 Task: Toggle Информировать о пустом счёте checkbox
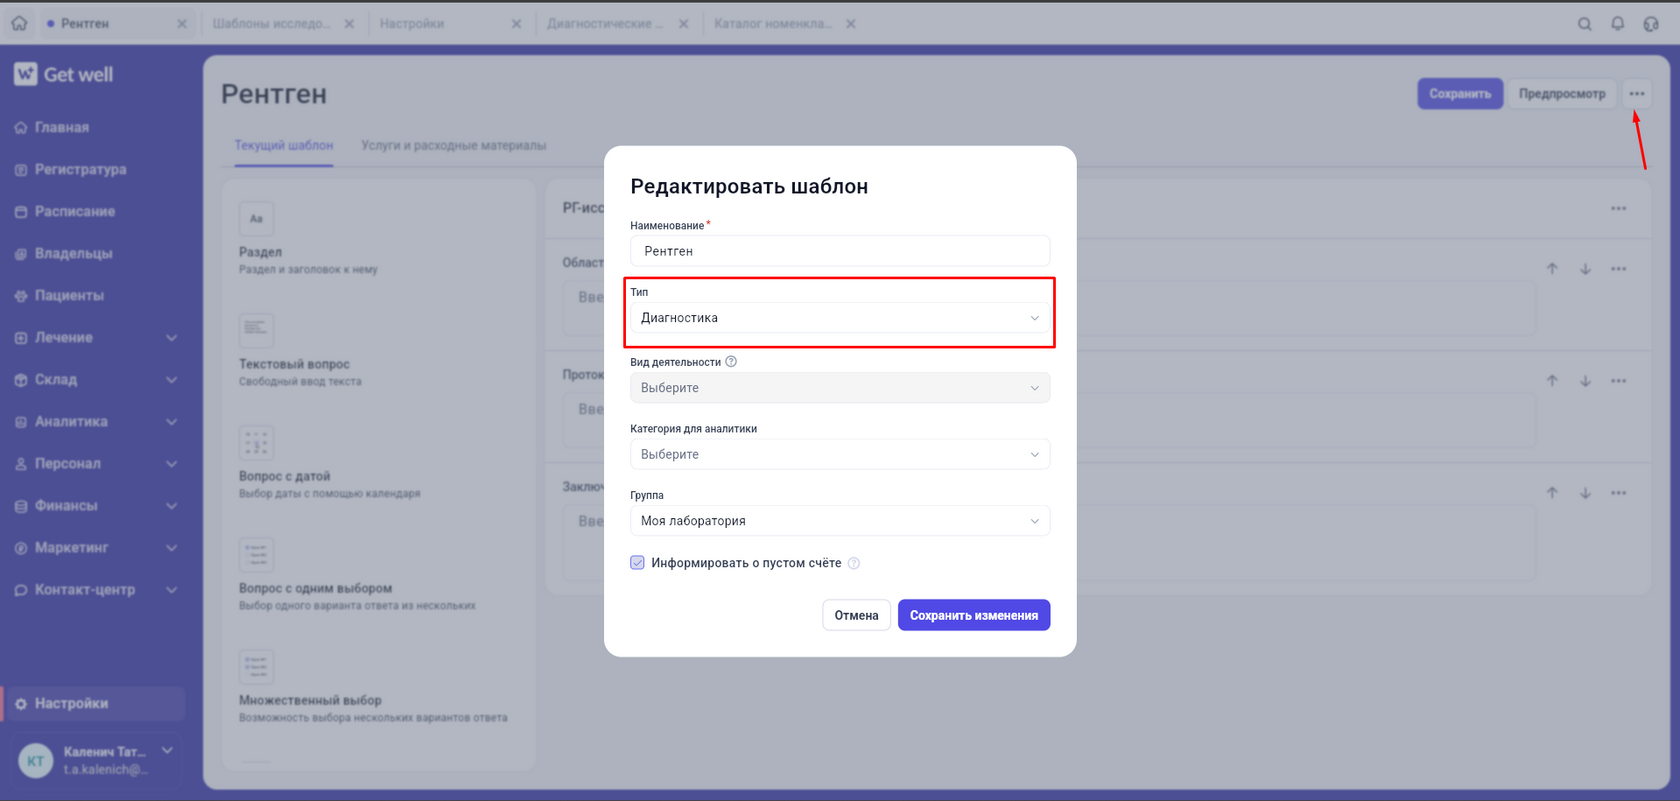click(x=637, y=563)
